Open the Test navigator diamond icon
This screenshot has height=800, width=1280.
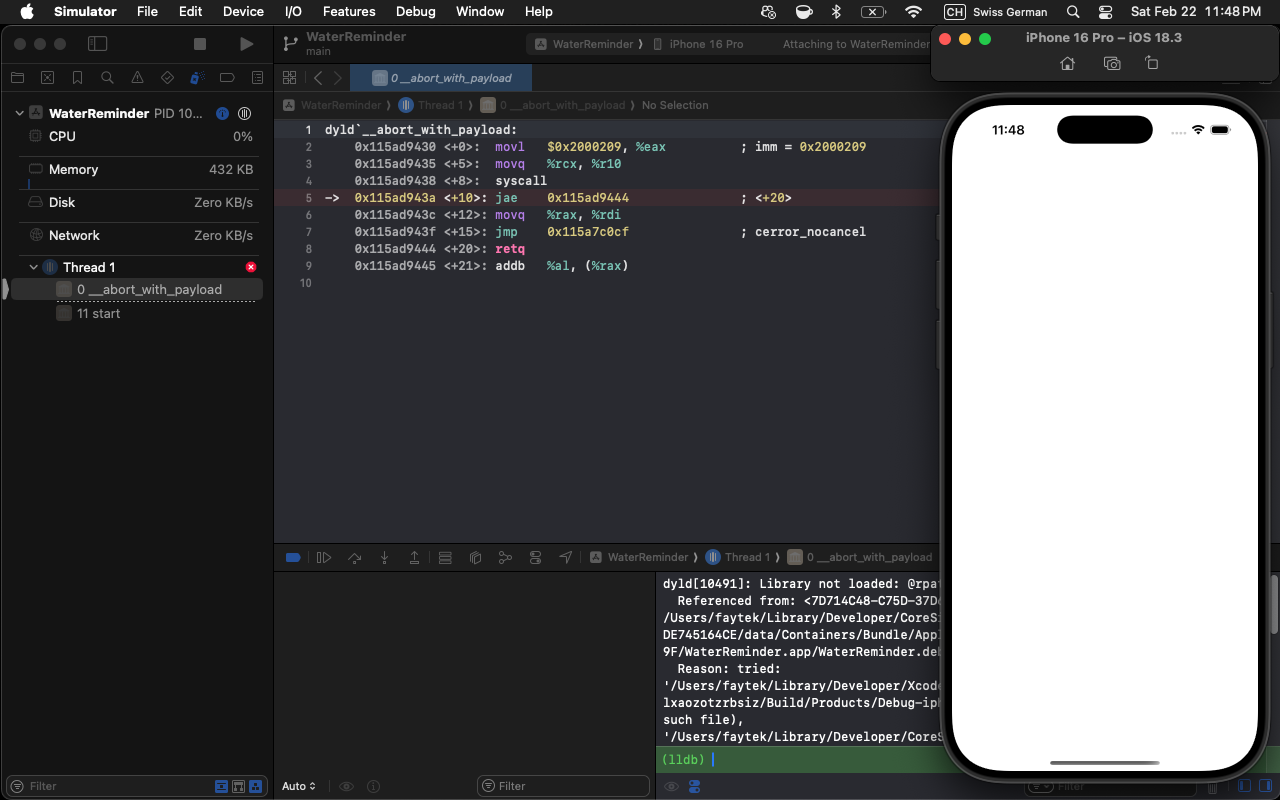(167, 78)
